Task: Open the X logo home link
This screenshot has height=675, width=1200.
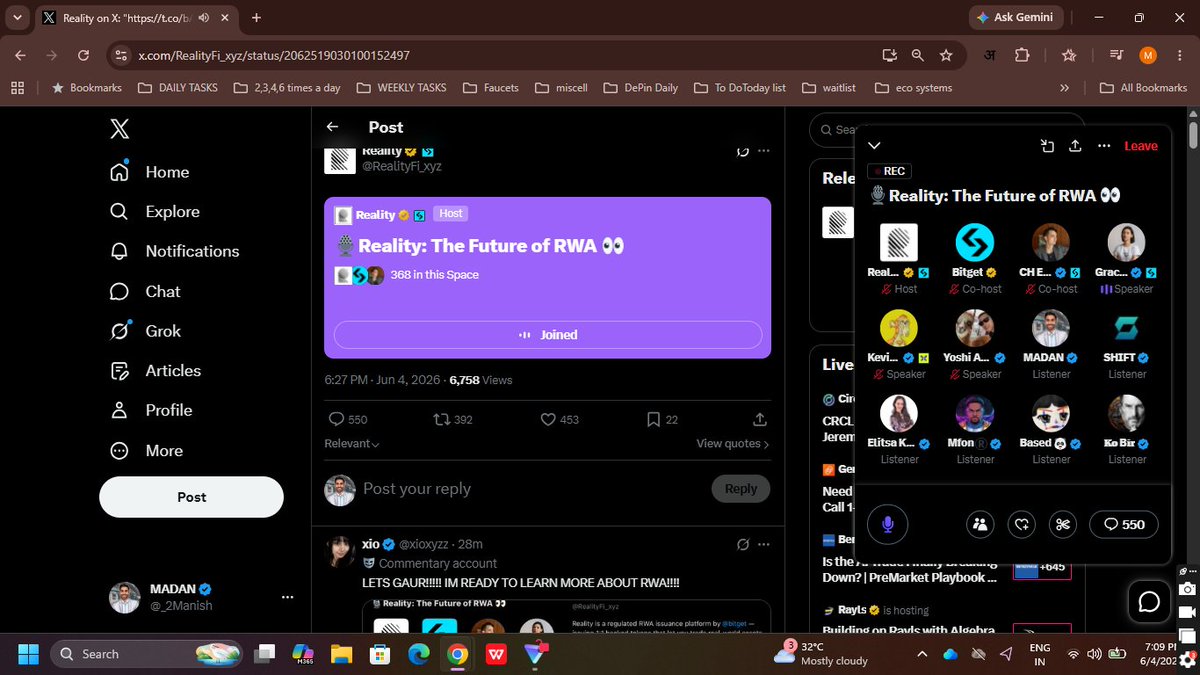Action: point(120,129)
